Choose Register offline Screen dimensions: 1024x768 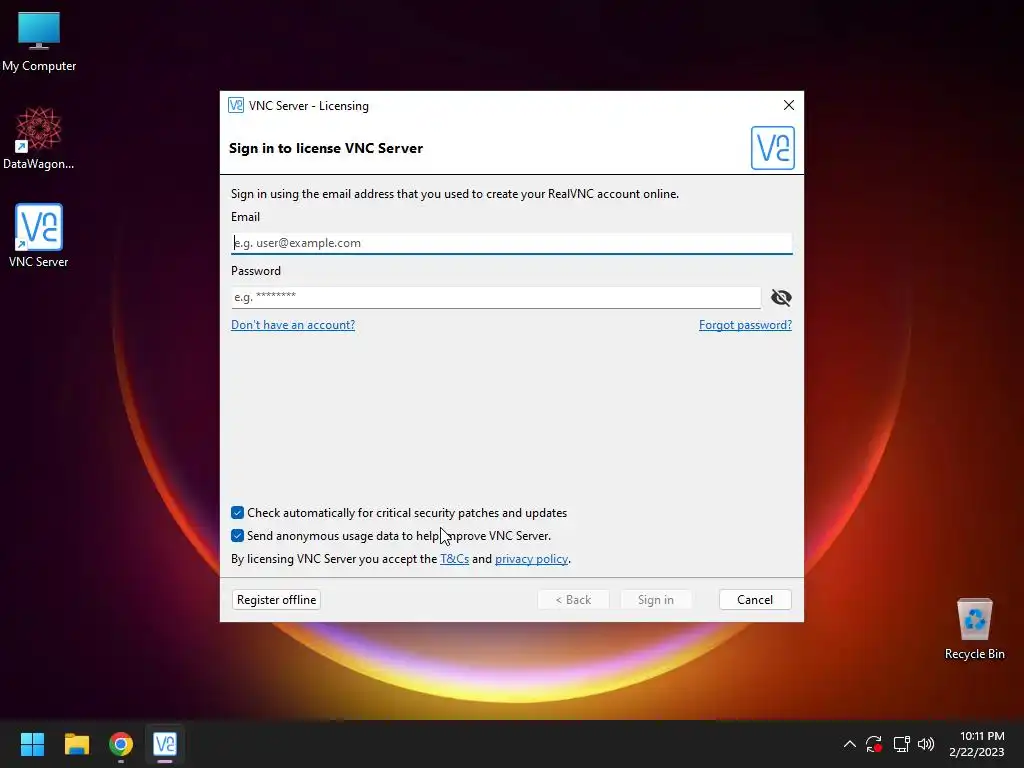tap(276, 600)
